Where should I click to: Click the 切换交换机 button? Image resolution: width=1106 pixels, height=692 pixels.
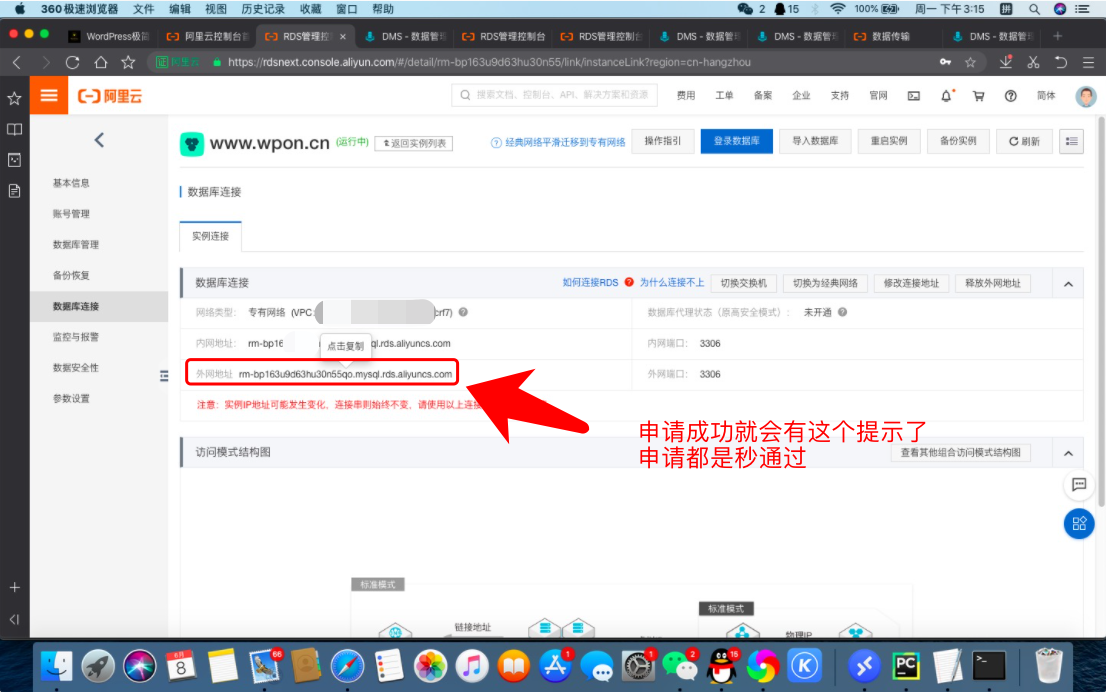pyautogui.click(x=743, y=283)
